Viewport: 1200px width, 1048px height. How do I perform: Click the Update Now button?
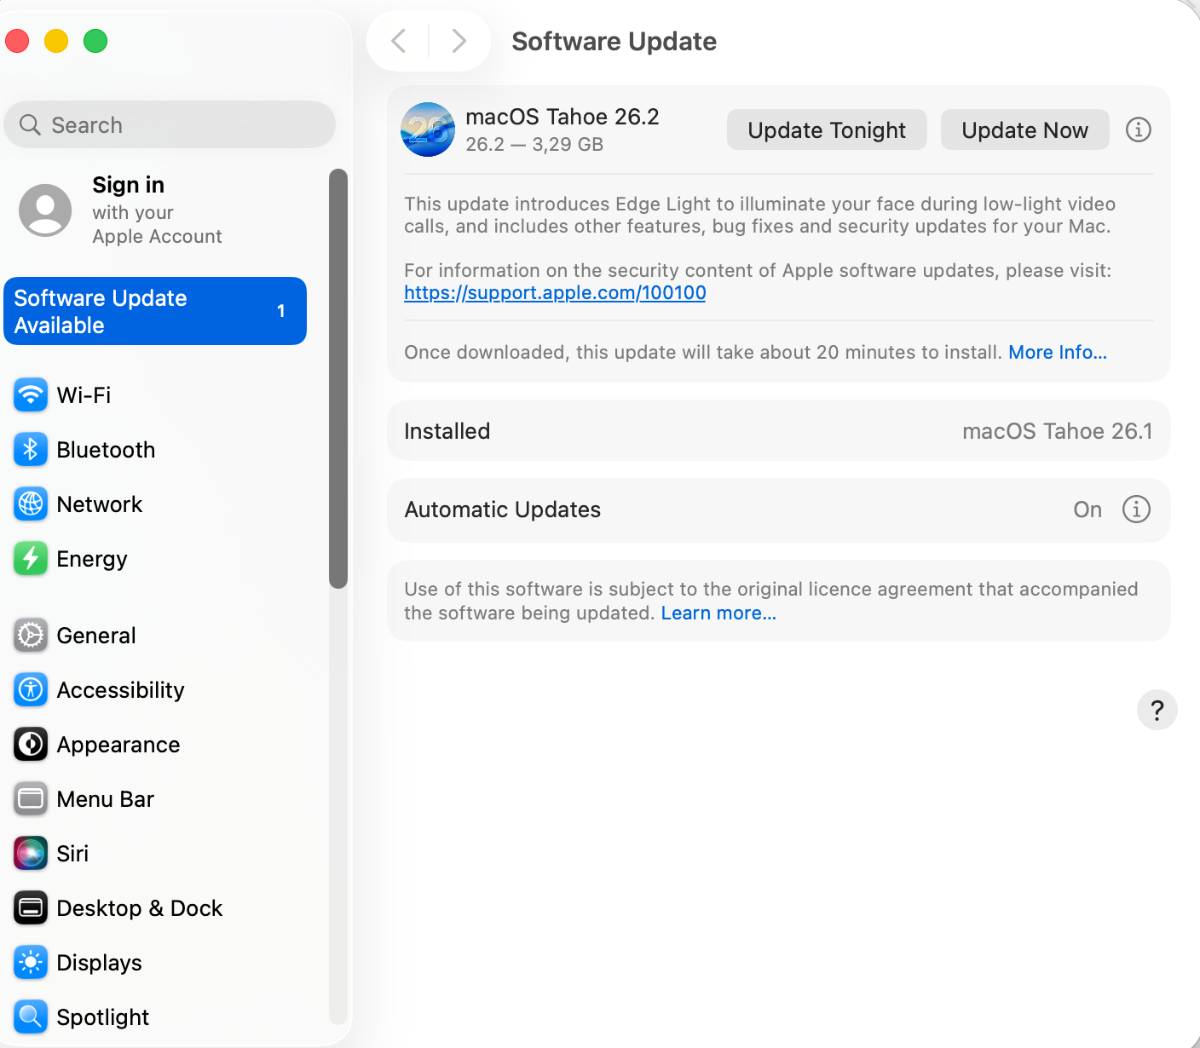pos(1025,130)
